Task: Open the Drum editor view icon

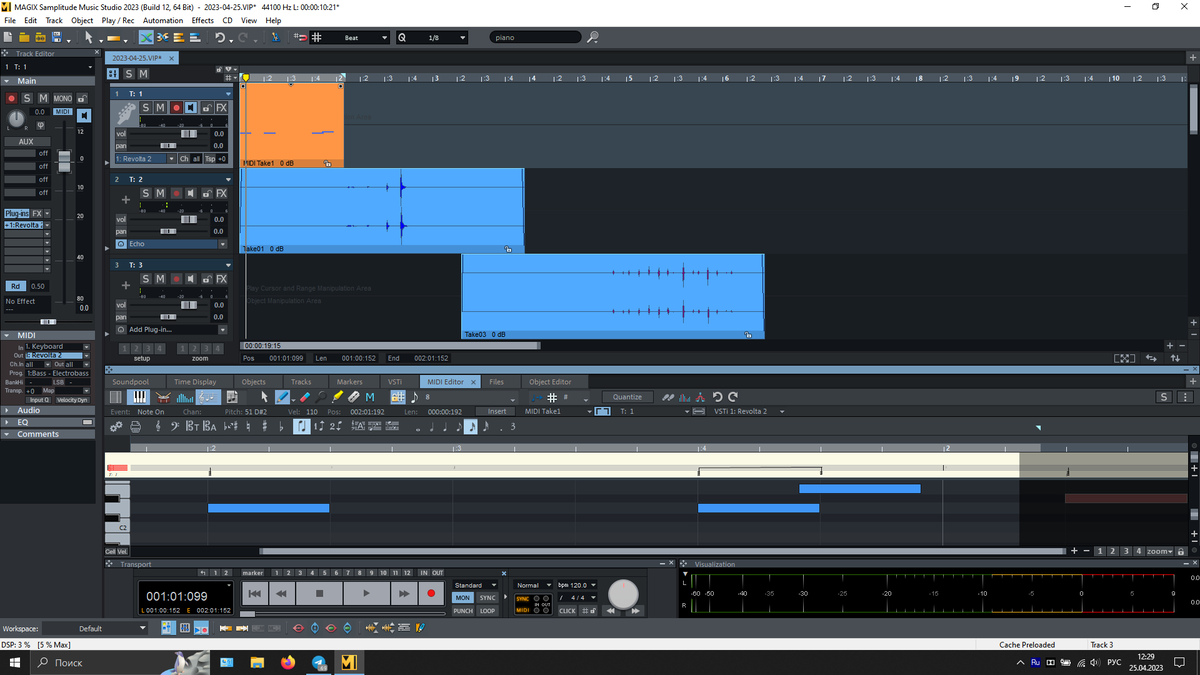Action: click(x=163, y=397)
